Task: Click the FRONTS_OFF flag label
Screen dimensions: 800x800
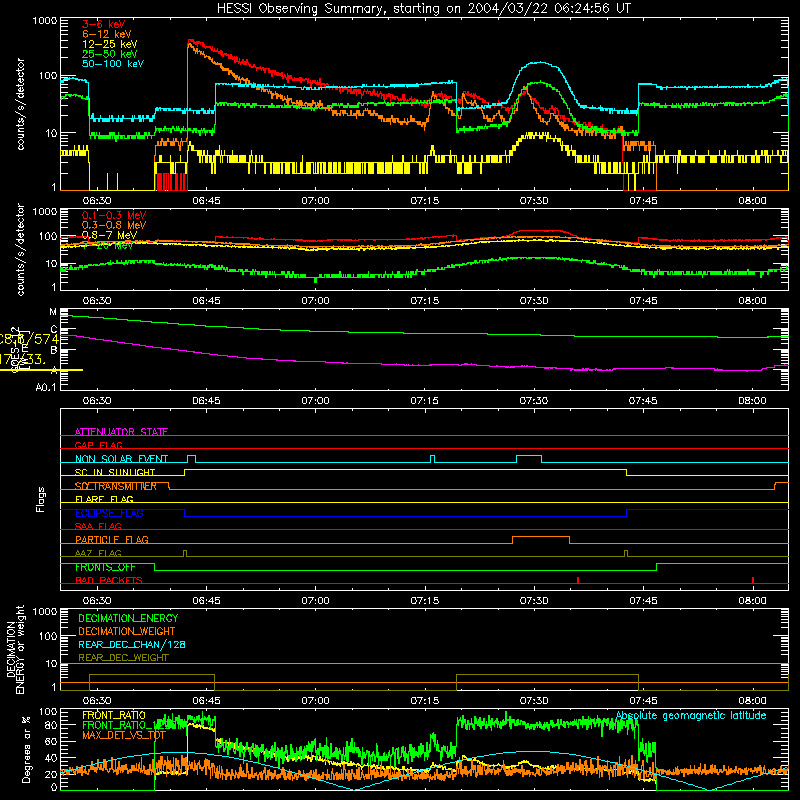Action: 105,567
